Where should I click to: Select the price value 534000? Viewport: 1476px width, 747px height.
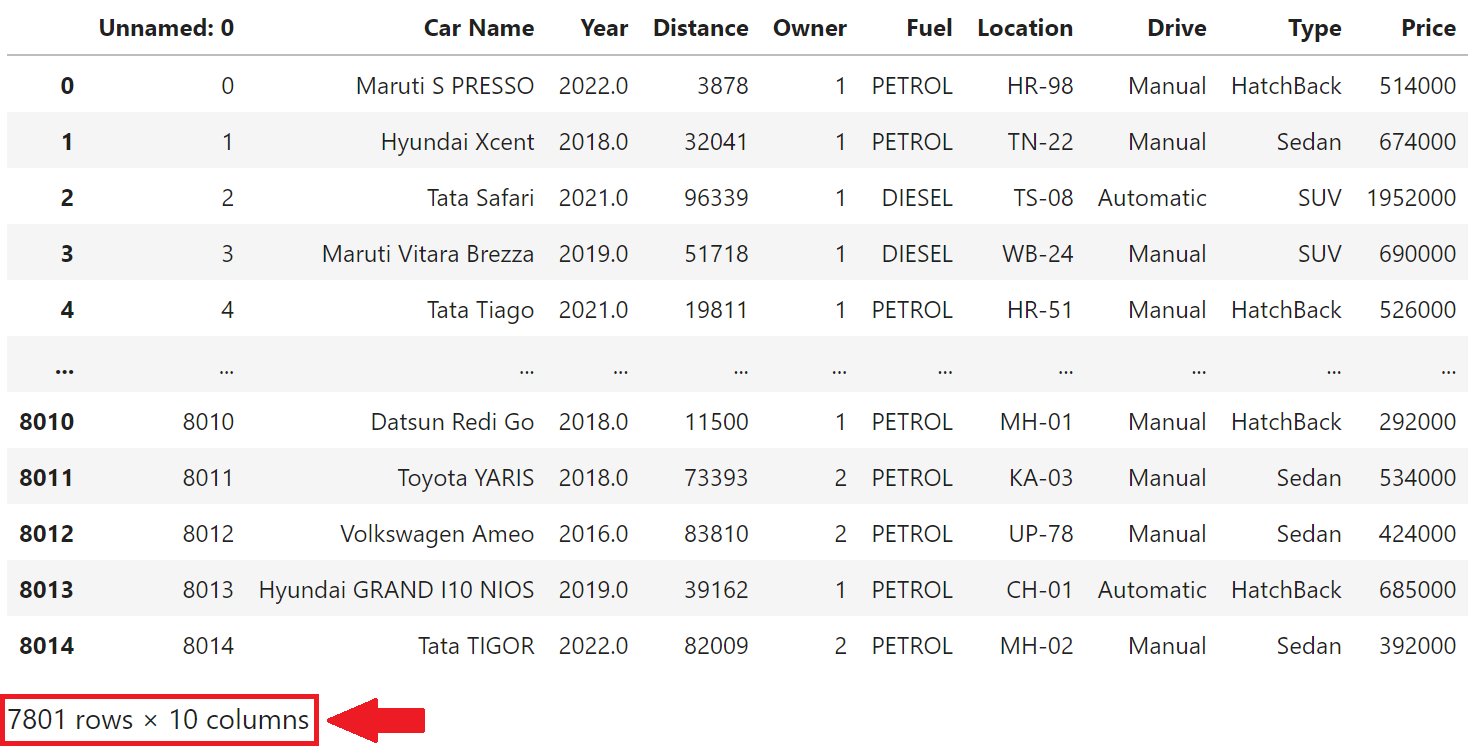pyautogui.click(x=1418, y=478)
